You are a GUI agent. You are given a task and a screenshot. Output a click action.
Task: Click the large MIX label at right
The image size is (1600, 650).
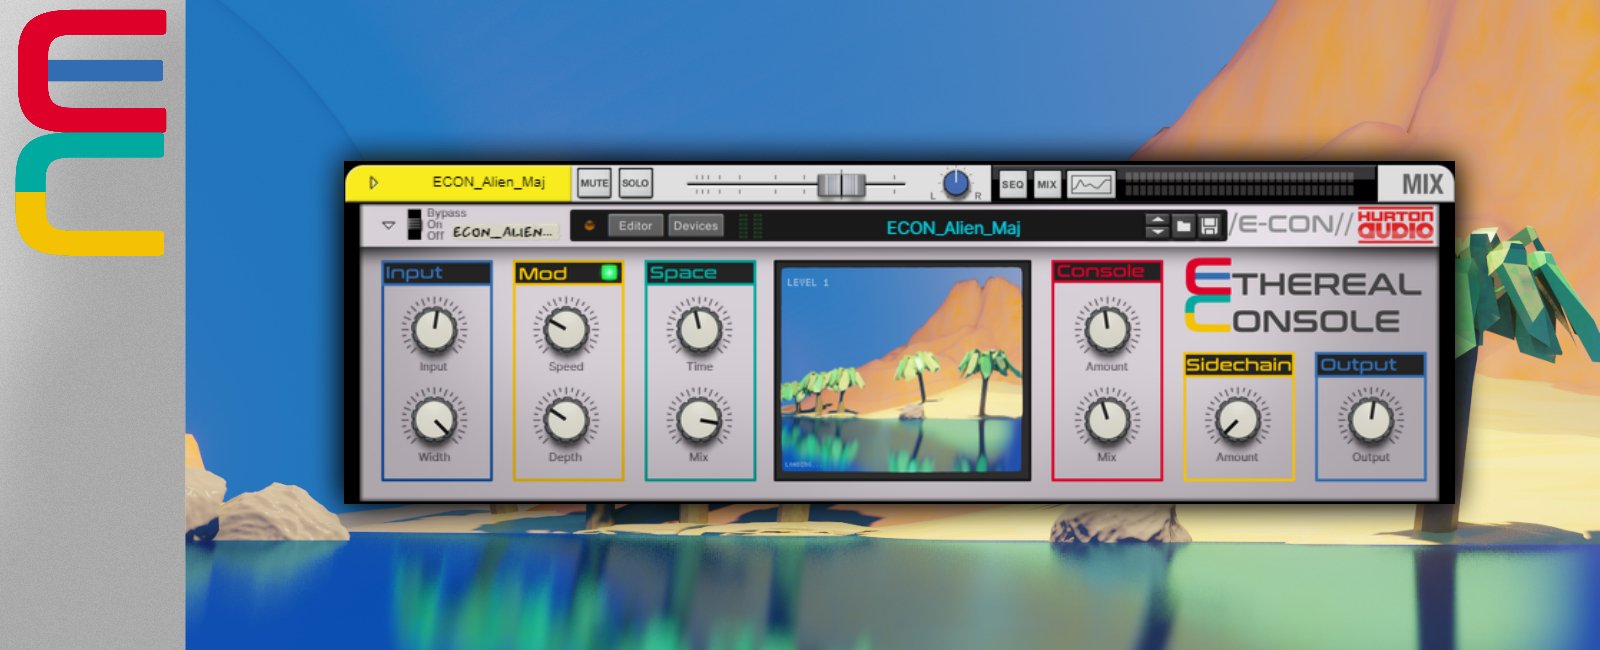pyautogui.click(x=1421, y=184)
